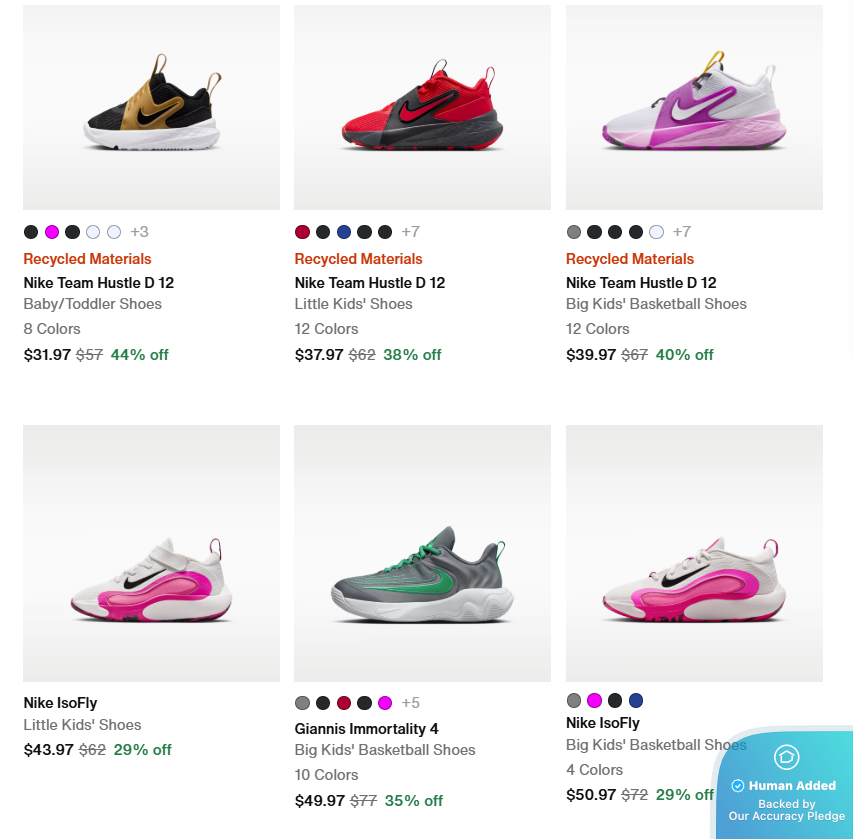Pick the red colorway swatch on Little Kids' Team Hustle
The height and width of the screenshot is (839, 853).
point(301,231)
